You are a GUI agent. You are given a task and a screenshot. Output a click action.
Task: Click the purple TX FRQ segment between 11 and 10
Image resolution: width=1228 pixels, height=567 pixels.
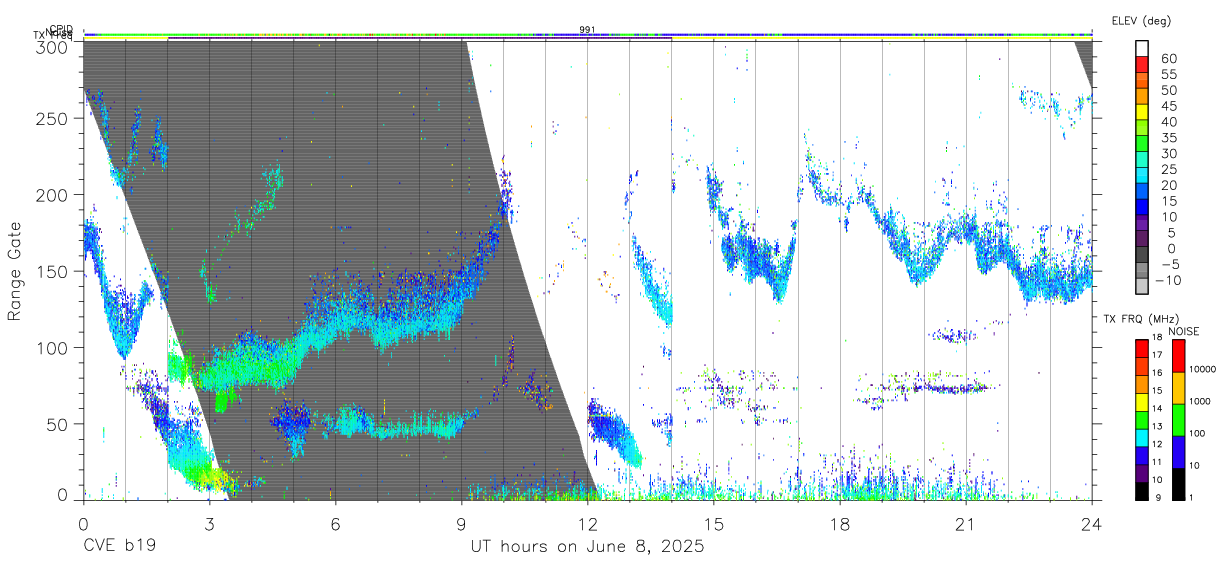tap(1142, 473)
